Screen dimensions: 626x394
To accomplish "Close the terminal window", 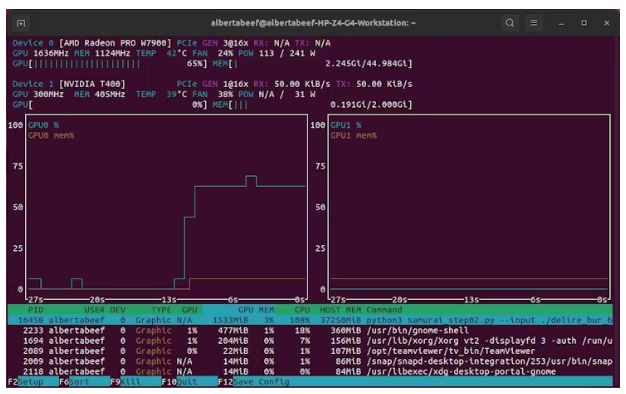I will point(607,23).
